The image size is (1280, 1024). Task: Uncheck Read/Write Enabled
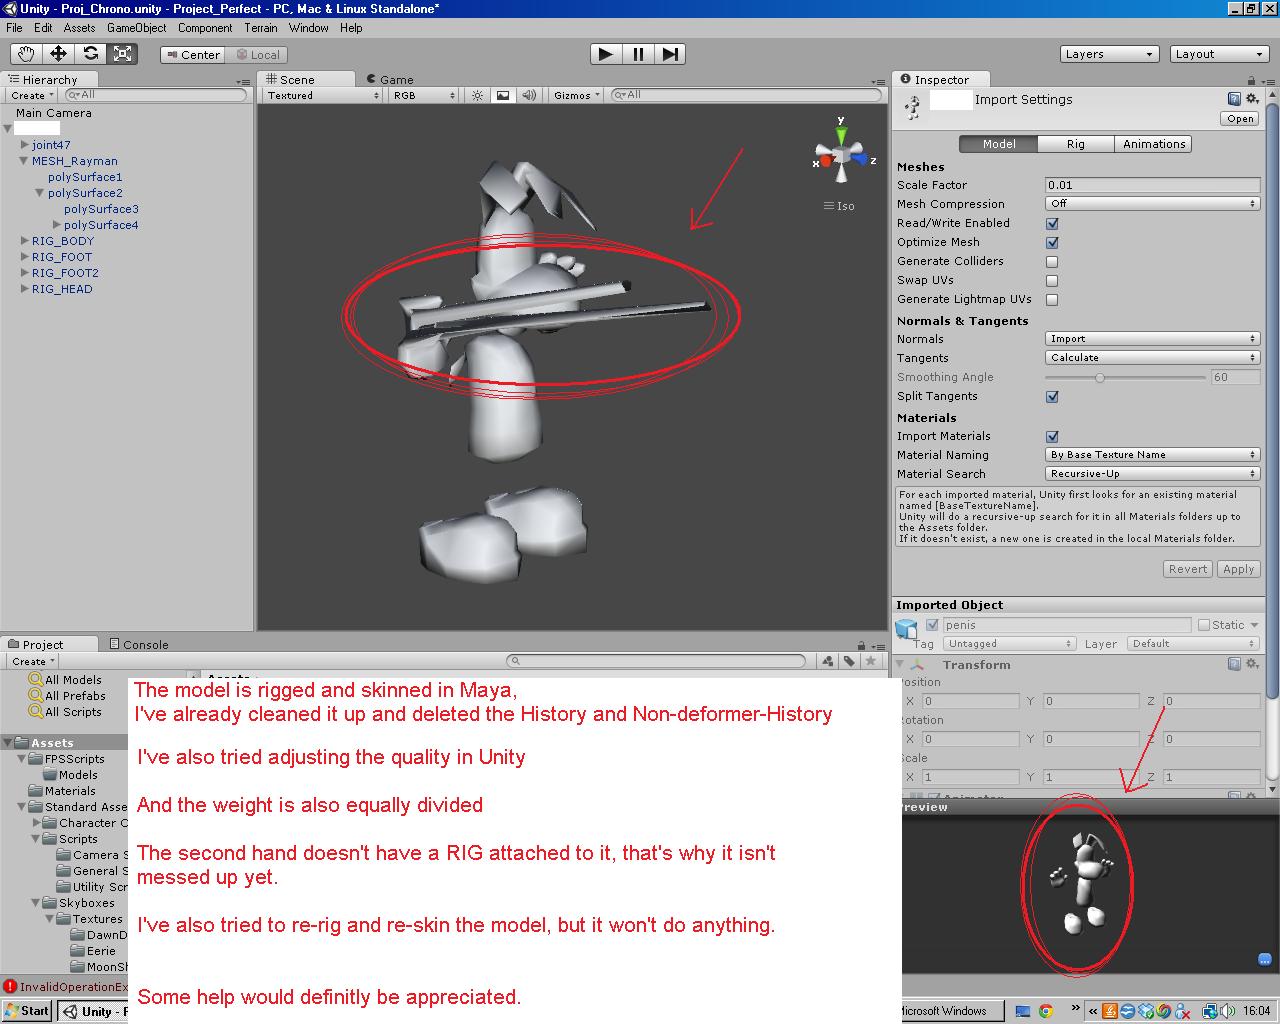[1052, 223]
